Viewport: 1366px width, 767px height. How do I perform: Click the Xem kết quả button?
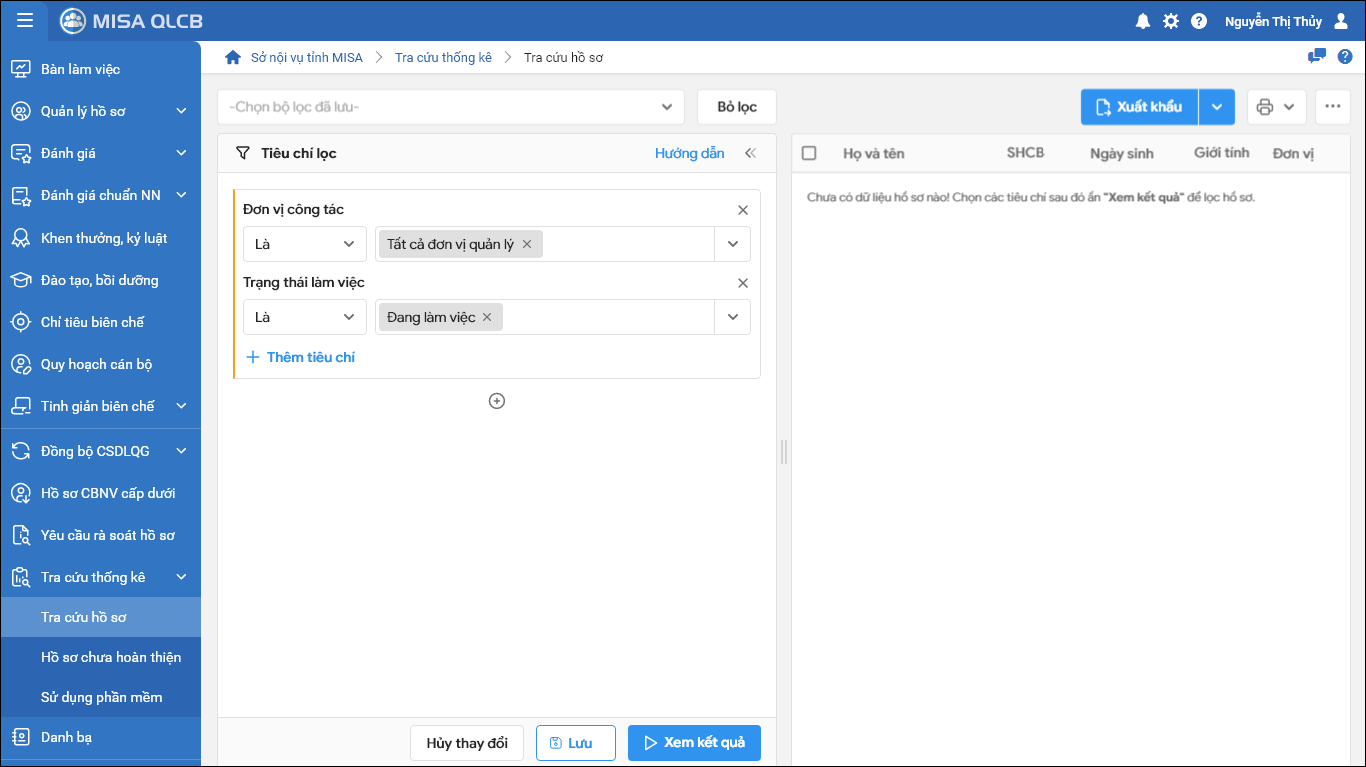point(694,743)
